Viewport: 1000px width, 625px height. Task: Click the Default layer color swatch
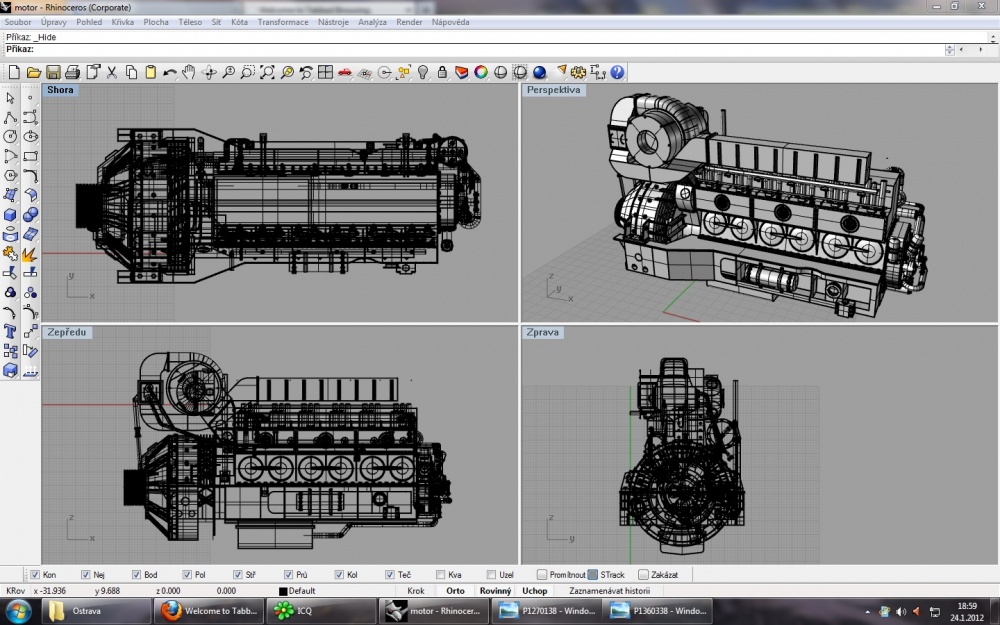pos(283,591)
